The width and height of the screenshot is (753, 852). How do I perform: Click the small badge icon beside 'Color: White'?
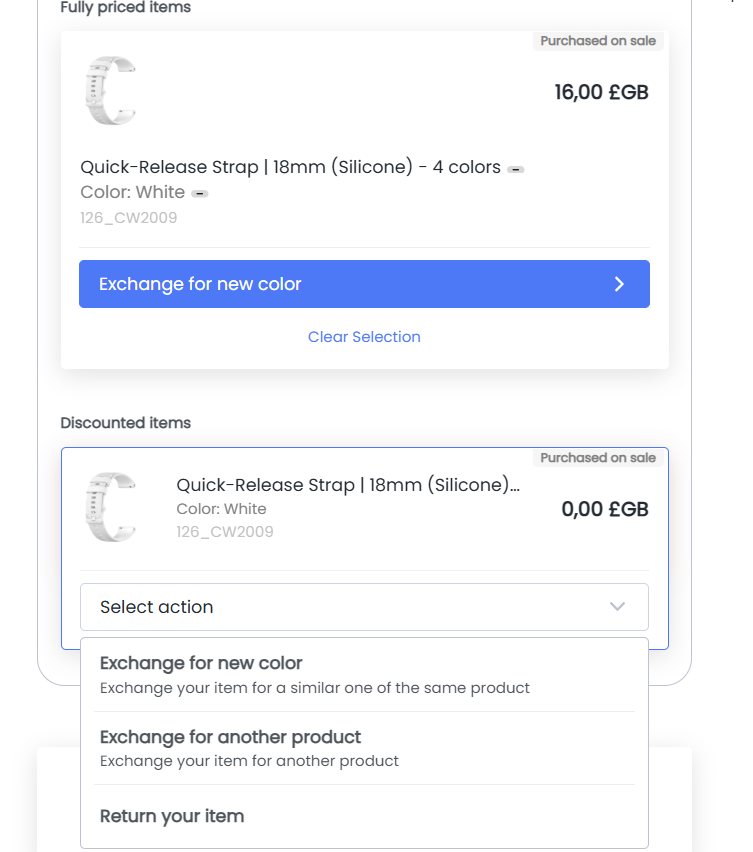pyautogui.click(x=200, y=193)
